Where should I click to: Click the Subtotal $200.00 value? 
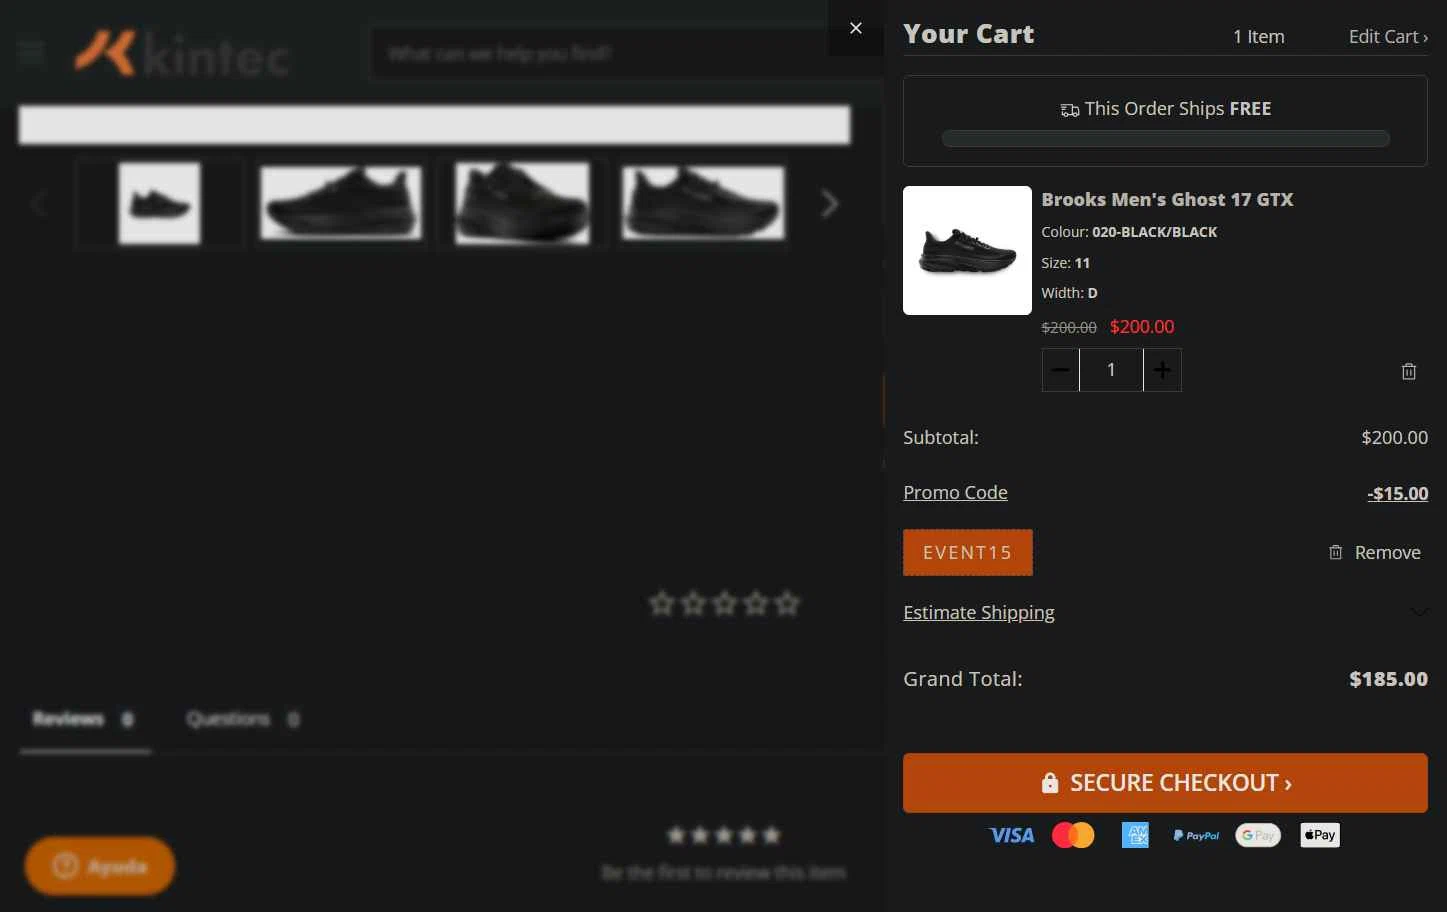(x=1394, y=437)
